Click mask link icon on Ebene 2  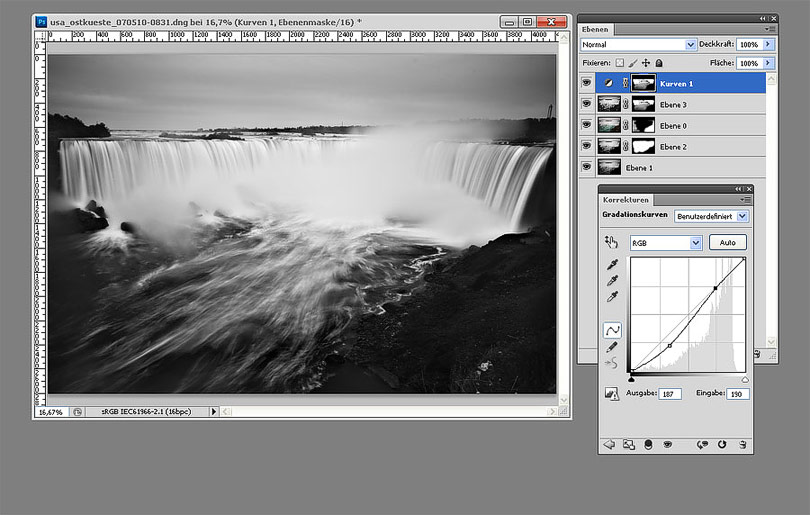[626, 147]
